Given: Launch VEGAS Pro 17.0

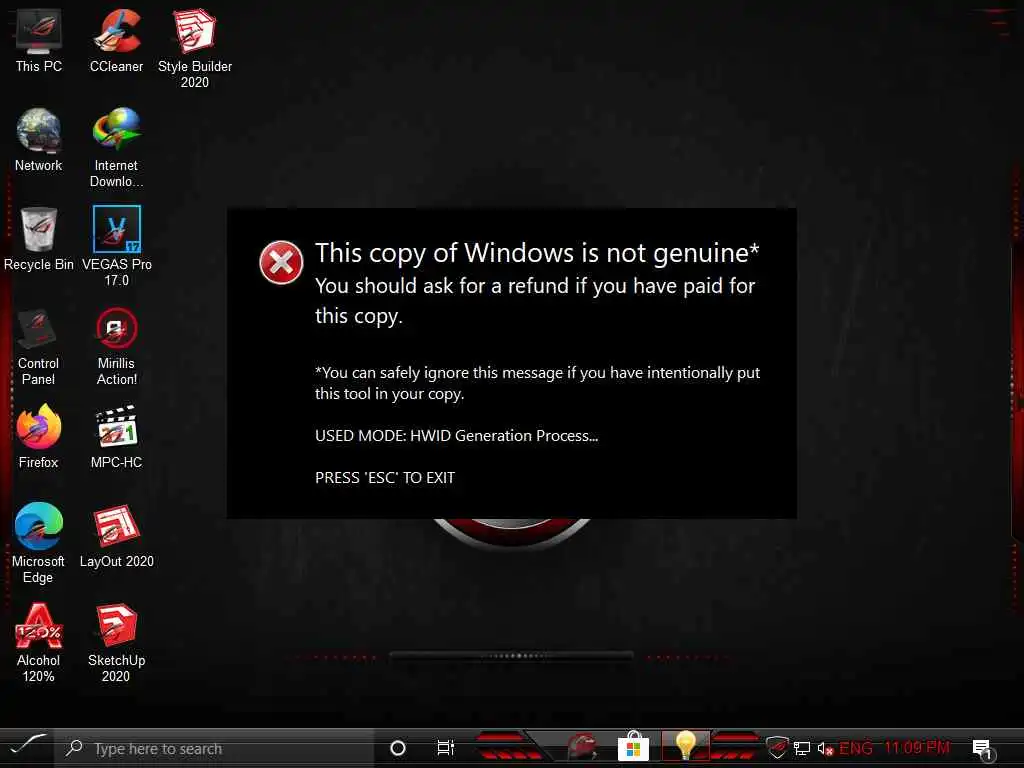Looking at the screenshot, I should click(x=116, y=246).
